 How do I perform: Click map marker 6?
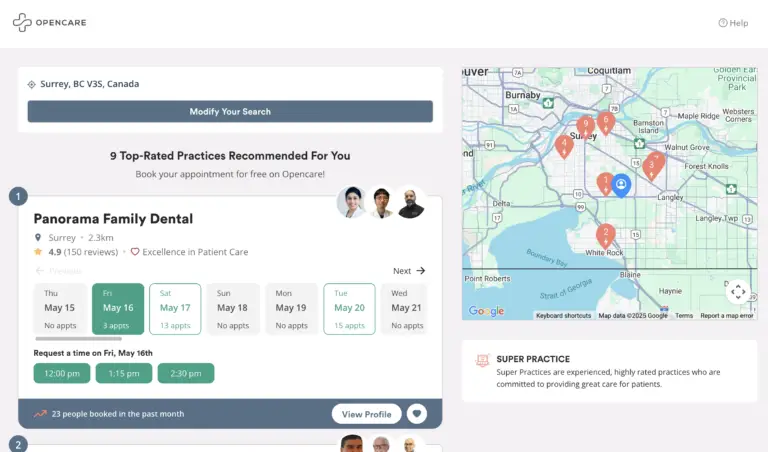[606, 123]
